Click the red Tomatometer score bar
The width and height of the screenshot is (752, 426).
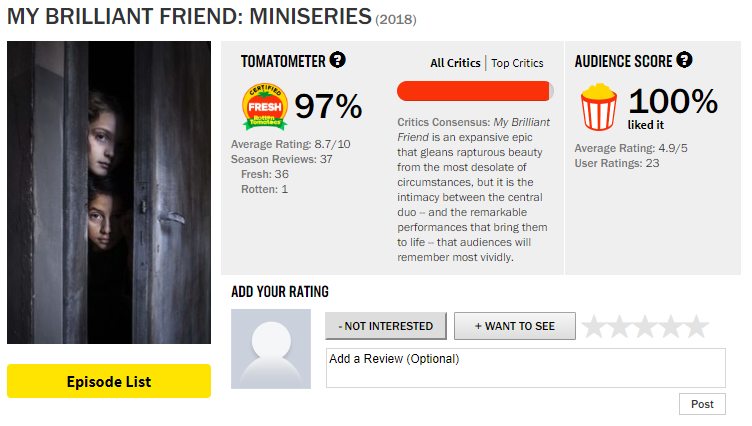[x=475, y=91]
